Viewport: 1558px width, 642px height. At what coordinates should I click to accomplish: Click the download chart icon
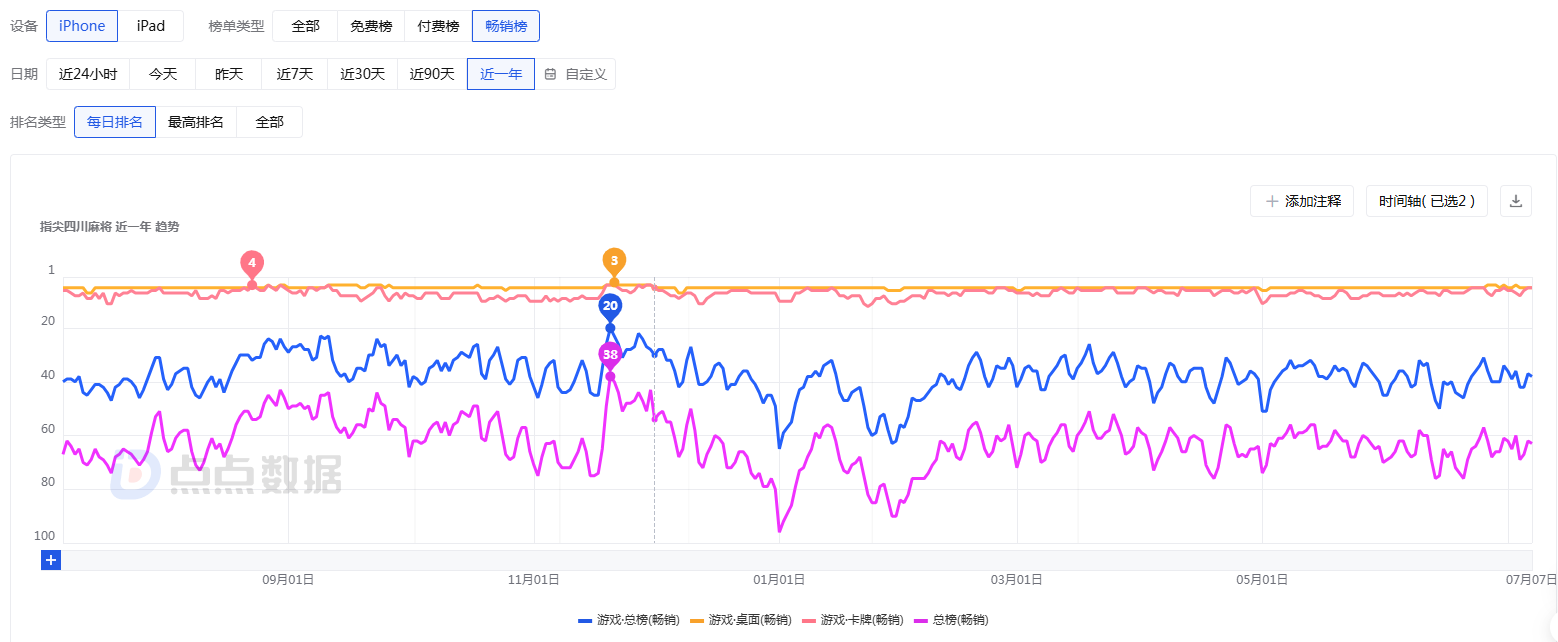coord(1515,201)
